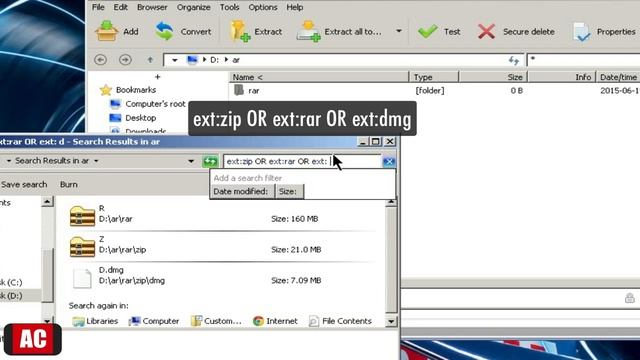Open the Edit menu
The width and height of the screenshot is (640, 360).
pos(120,7)
